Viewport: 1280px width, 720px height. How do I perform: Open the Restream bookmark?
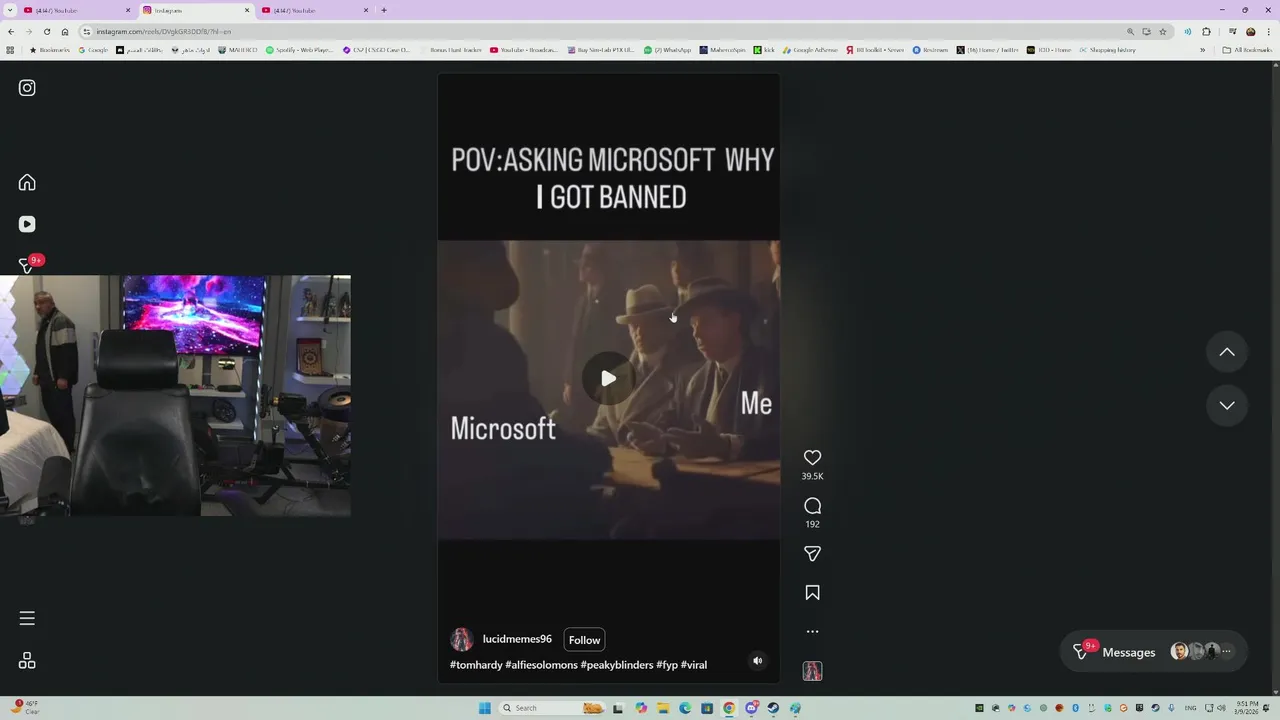pos(930,49)
